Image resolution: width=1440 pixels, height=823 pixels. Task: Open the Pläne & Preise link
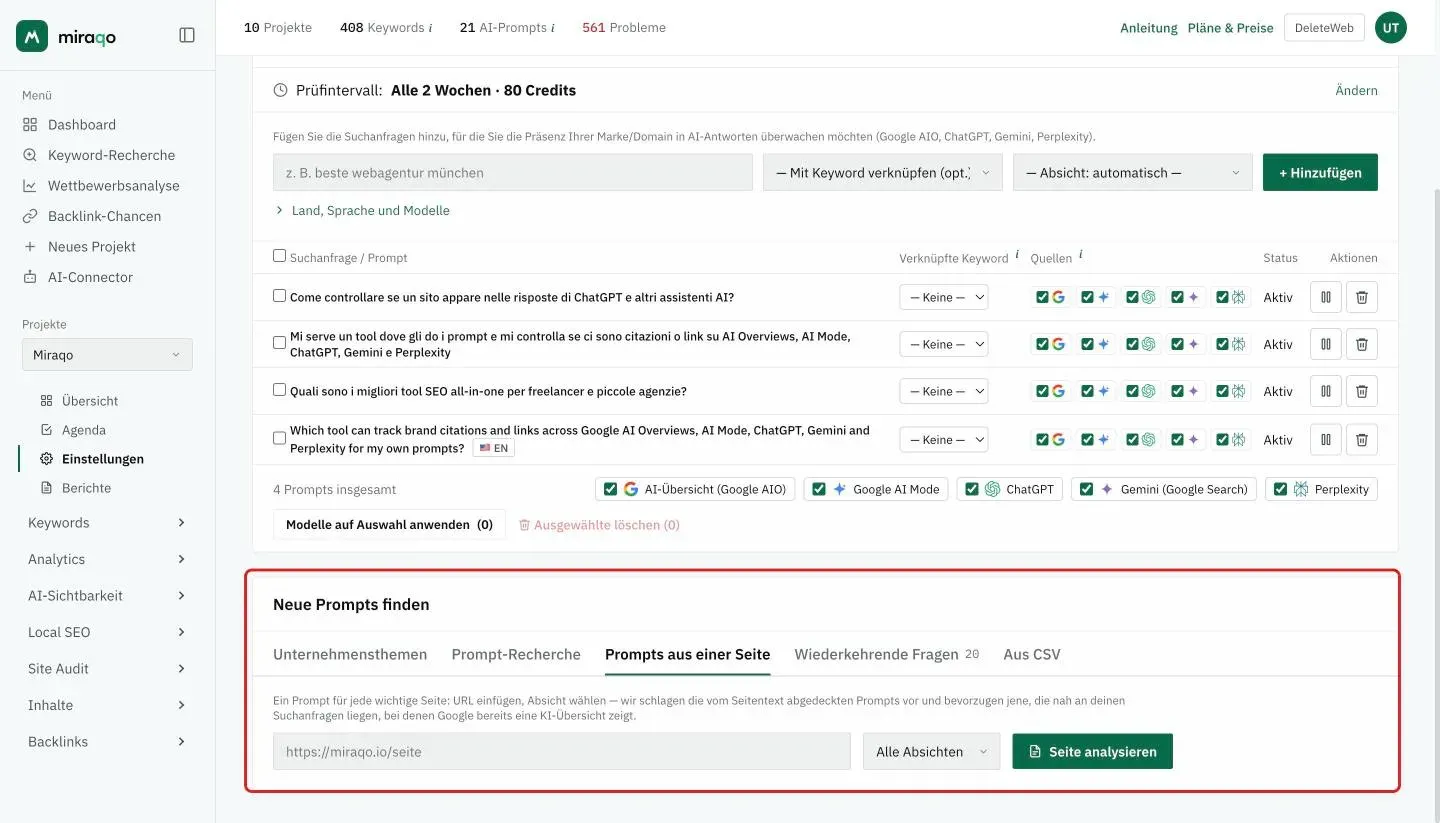coord(1230,28)
